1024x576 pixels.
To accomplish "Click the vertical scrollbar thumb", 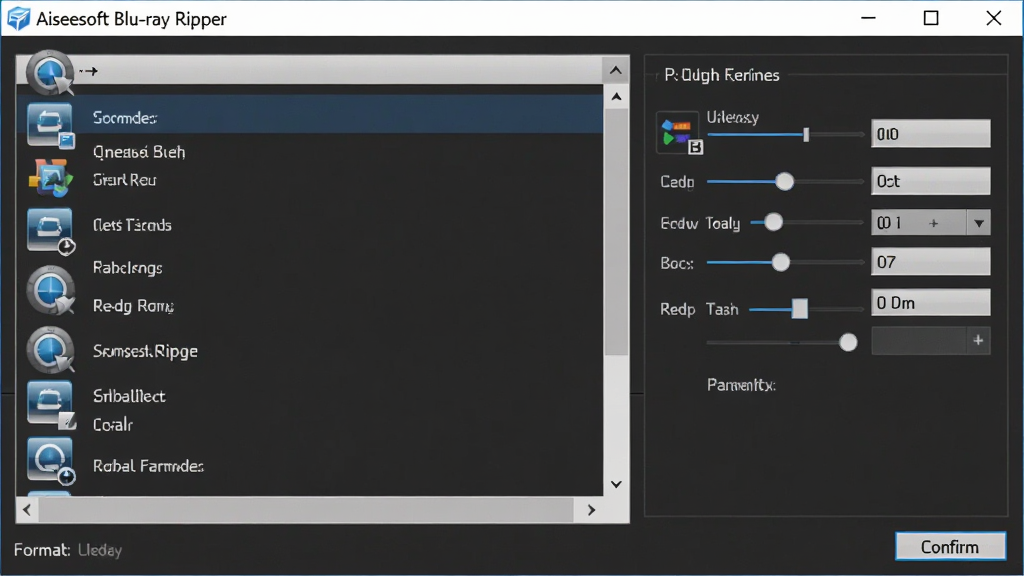I will [616, 232].
